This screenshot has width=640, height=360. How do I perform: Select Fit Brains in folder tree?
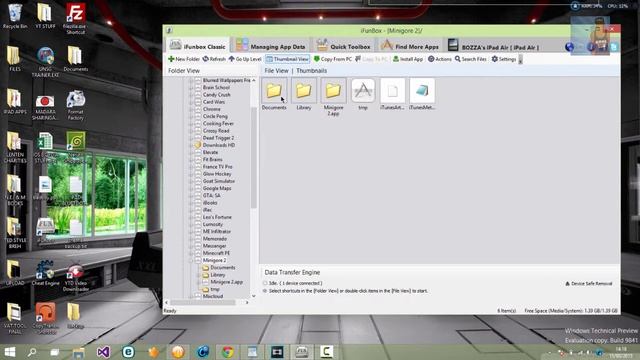tap(213, 160)
